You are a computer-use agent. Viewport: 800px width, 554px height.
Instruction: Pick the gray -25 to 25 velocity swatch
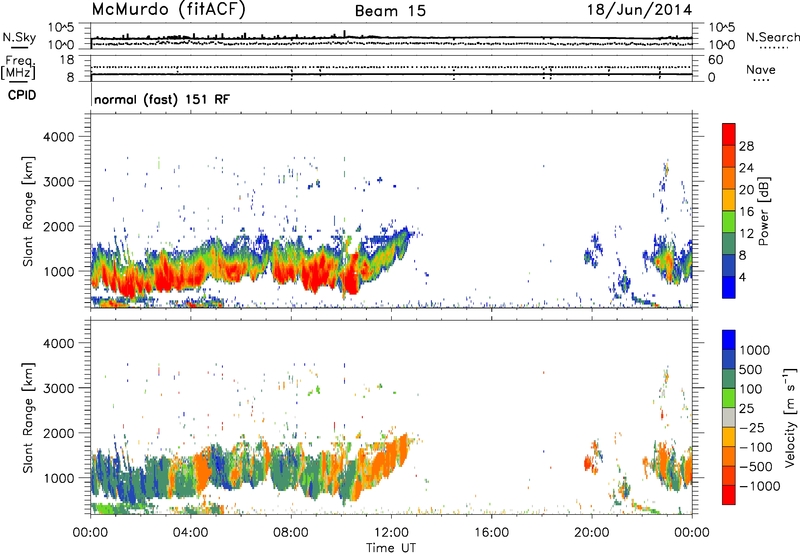point(729,417)
